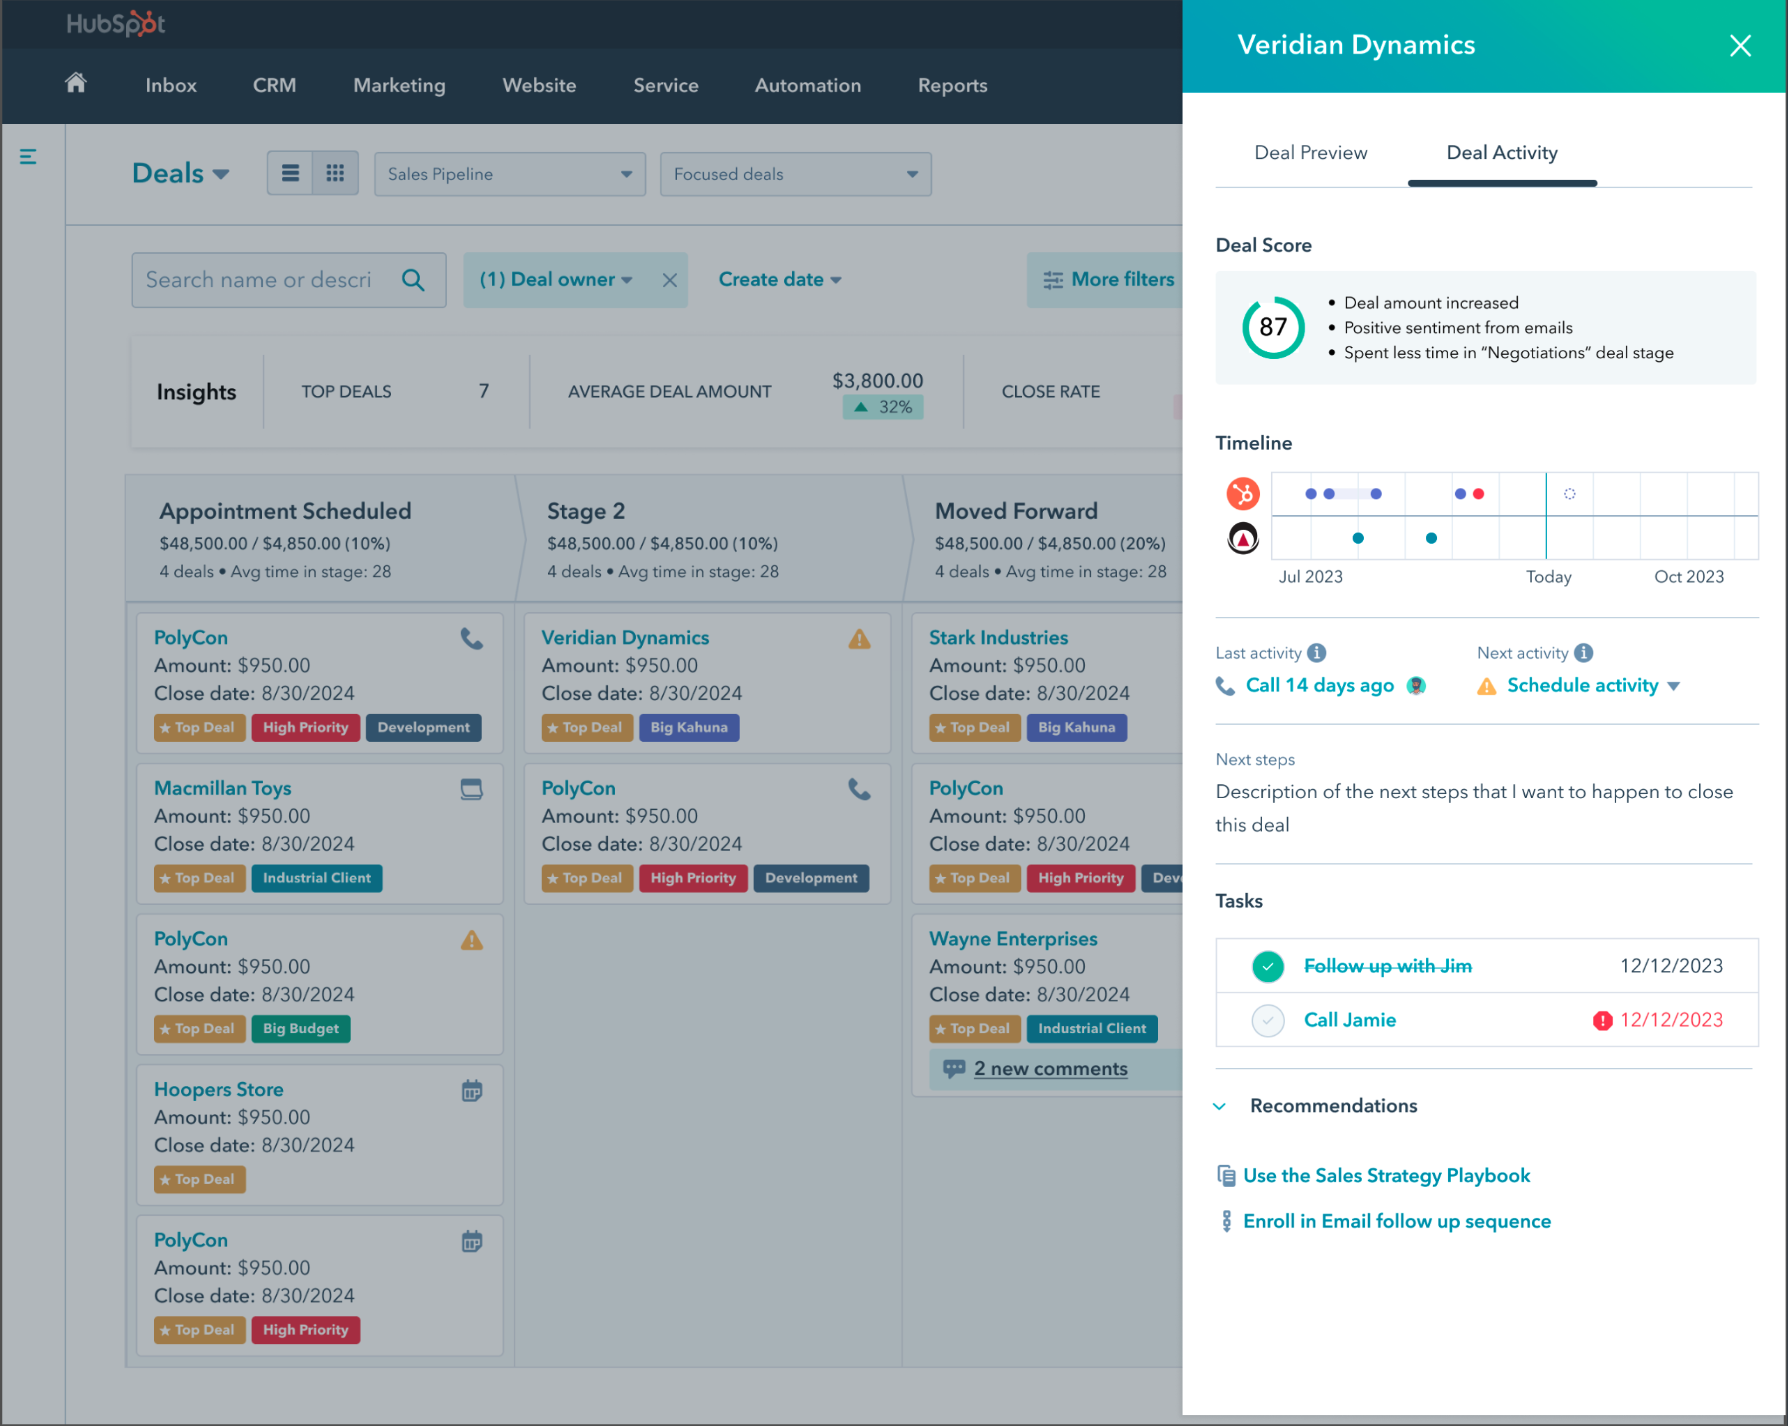Screen dimensions: 1788x1426
Task: Open the Focused deals dropdown
Action: coord(796,174)
